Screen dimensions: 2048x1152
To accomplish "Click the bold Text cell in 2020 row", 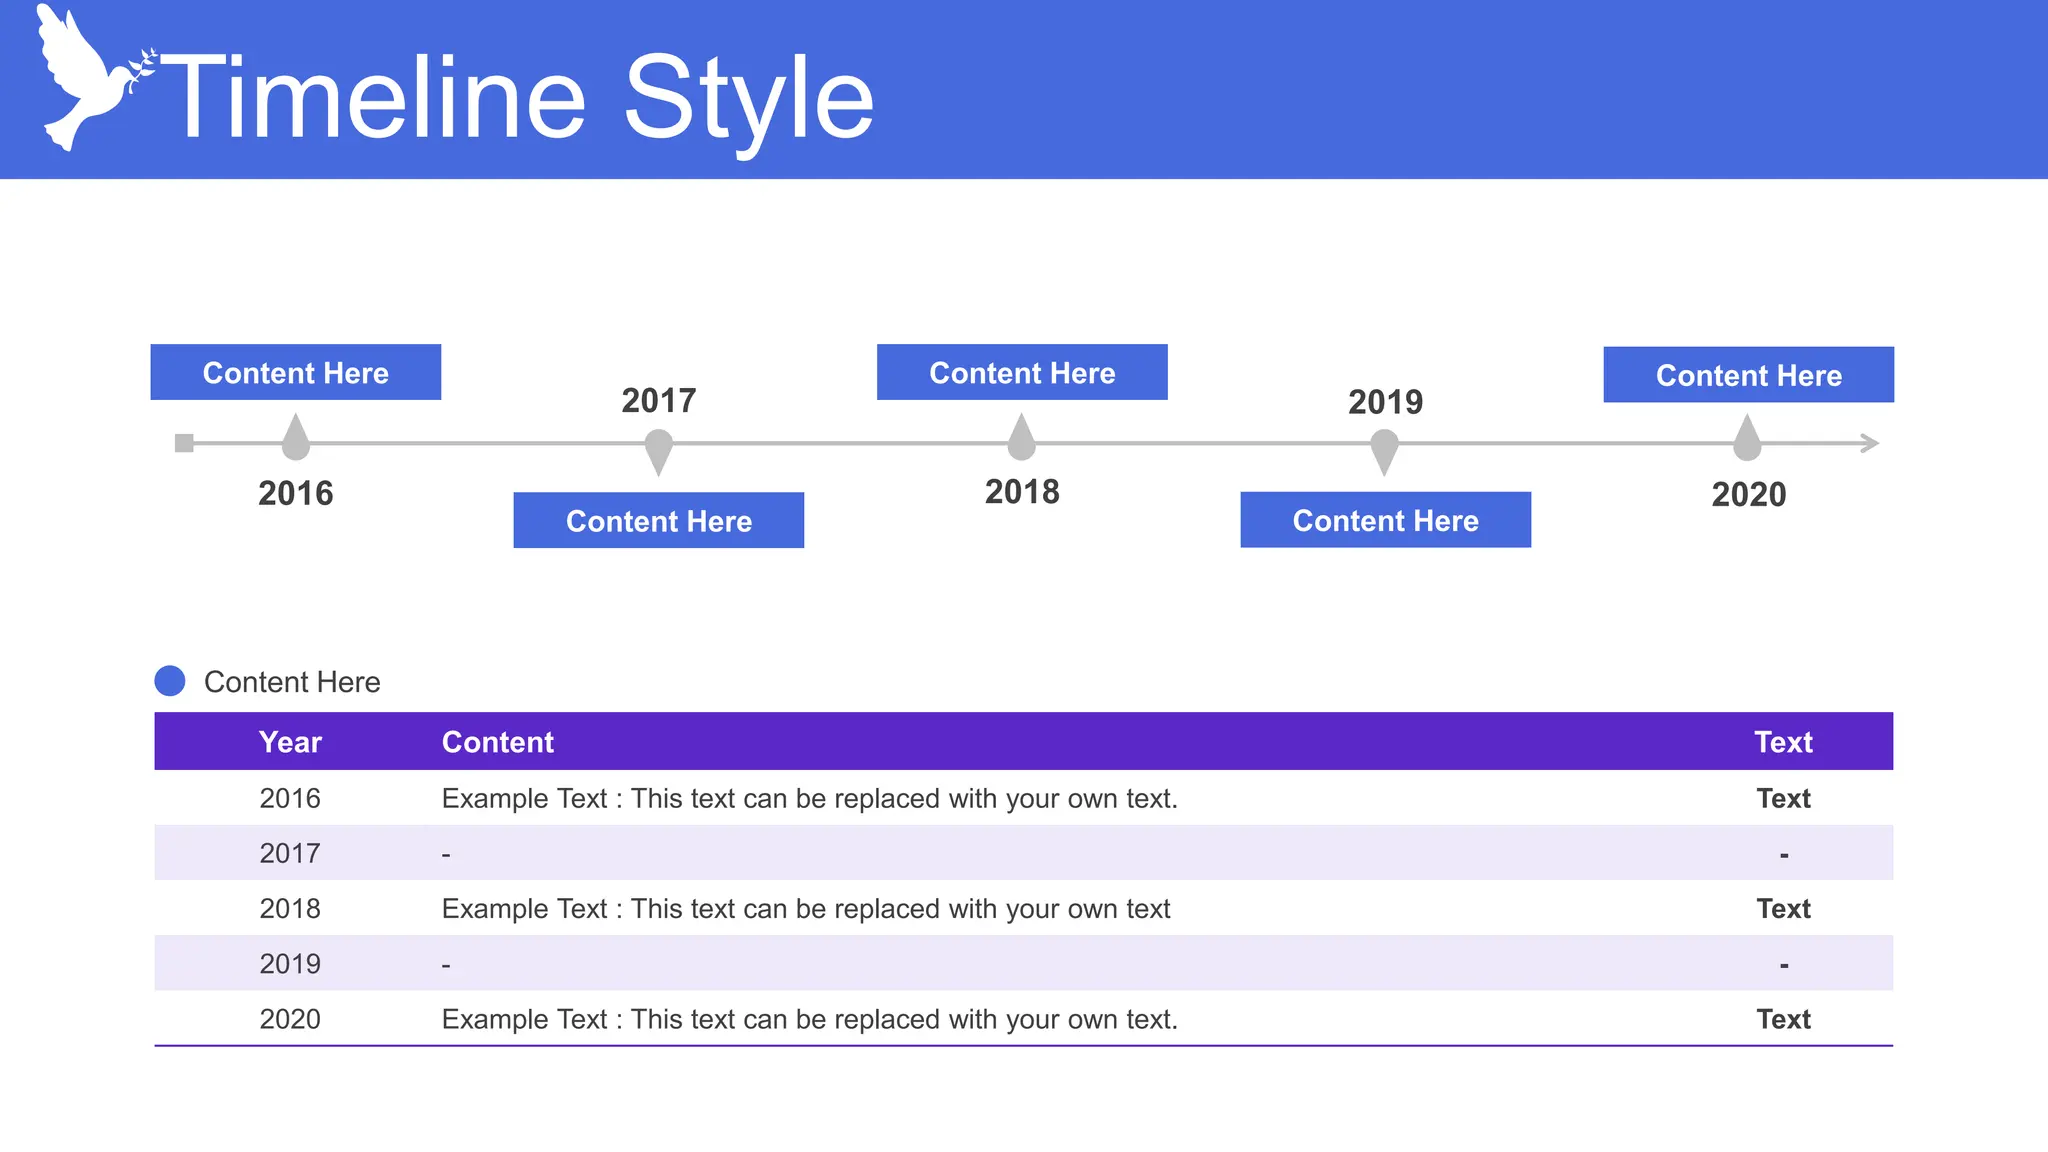I will [1783, 1019].
